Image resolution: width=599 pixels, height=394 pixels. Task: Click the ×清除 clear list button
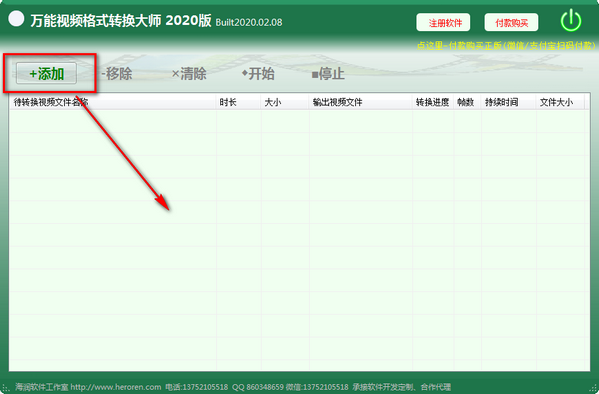click(x=189, y=73)
